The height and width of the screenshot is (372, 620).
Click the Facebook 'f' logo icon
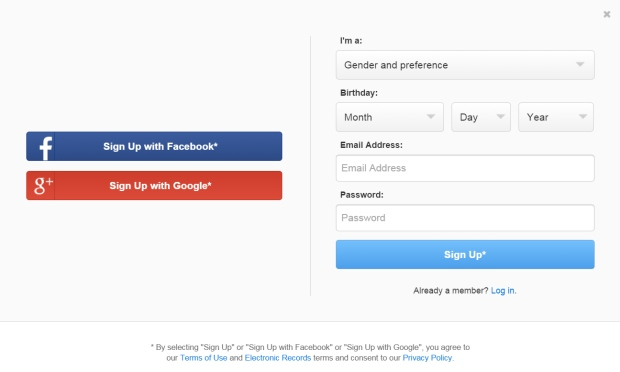[x=46, y=148]
